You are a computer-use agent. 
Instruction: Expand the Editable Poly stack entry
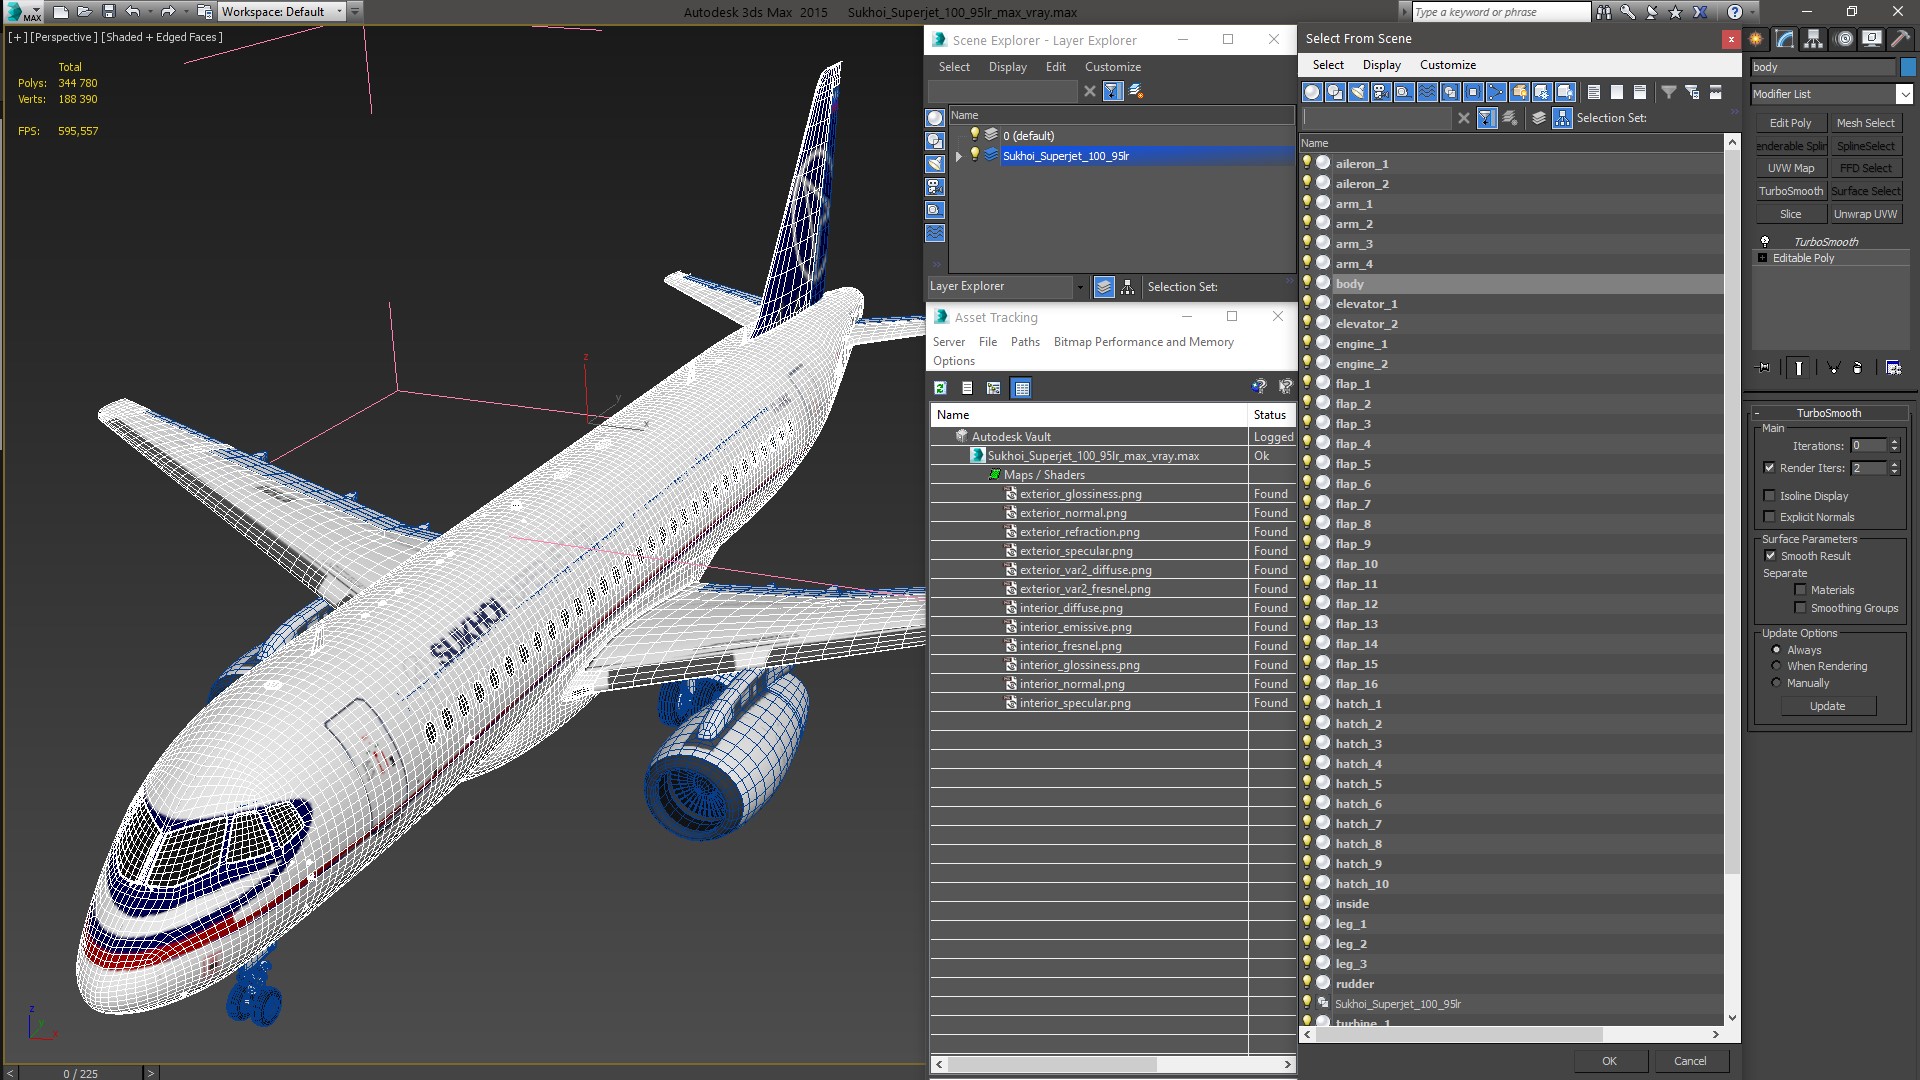[x=1762, y=258]
